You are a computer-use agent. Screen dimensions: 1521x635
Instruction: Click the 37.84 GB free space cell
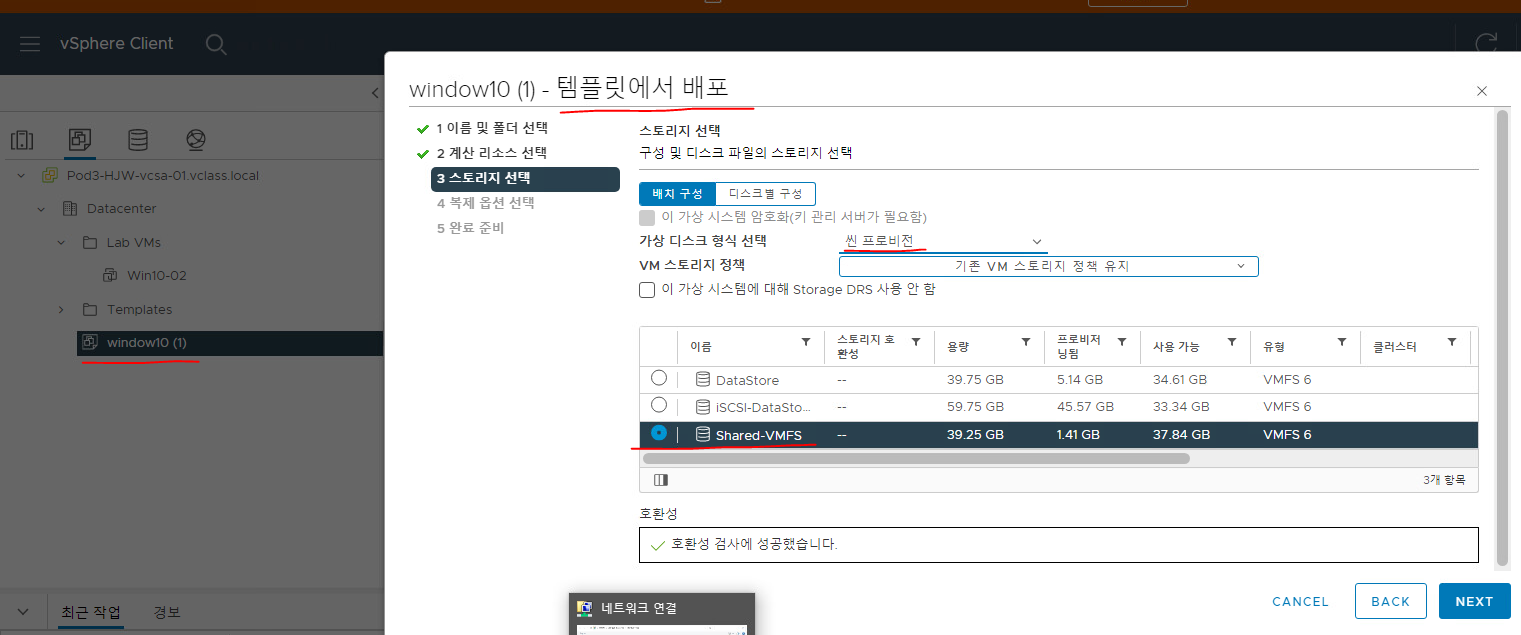point(1181,435)
